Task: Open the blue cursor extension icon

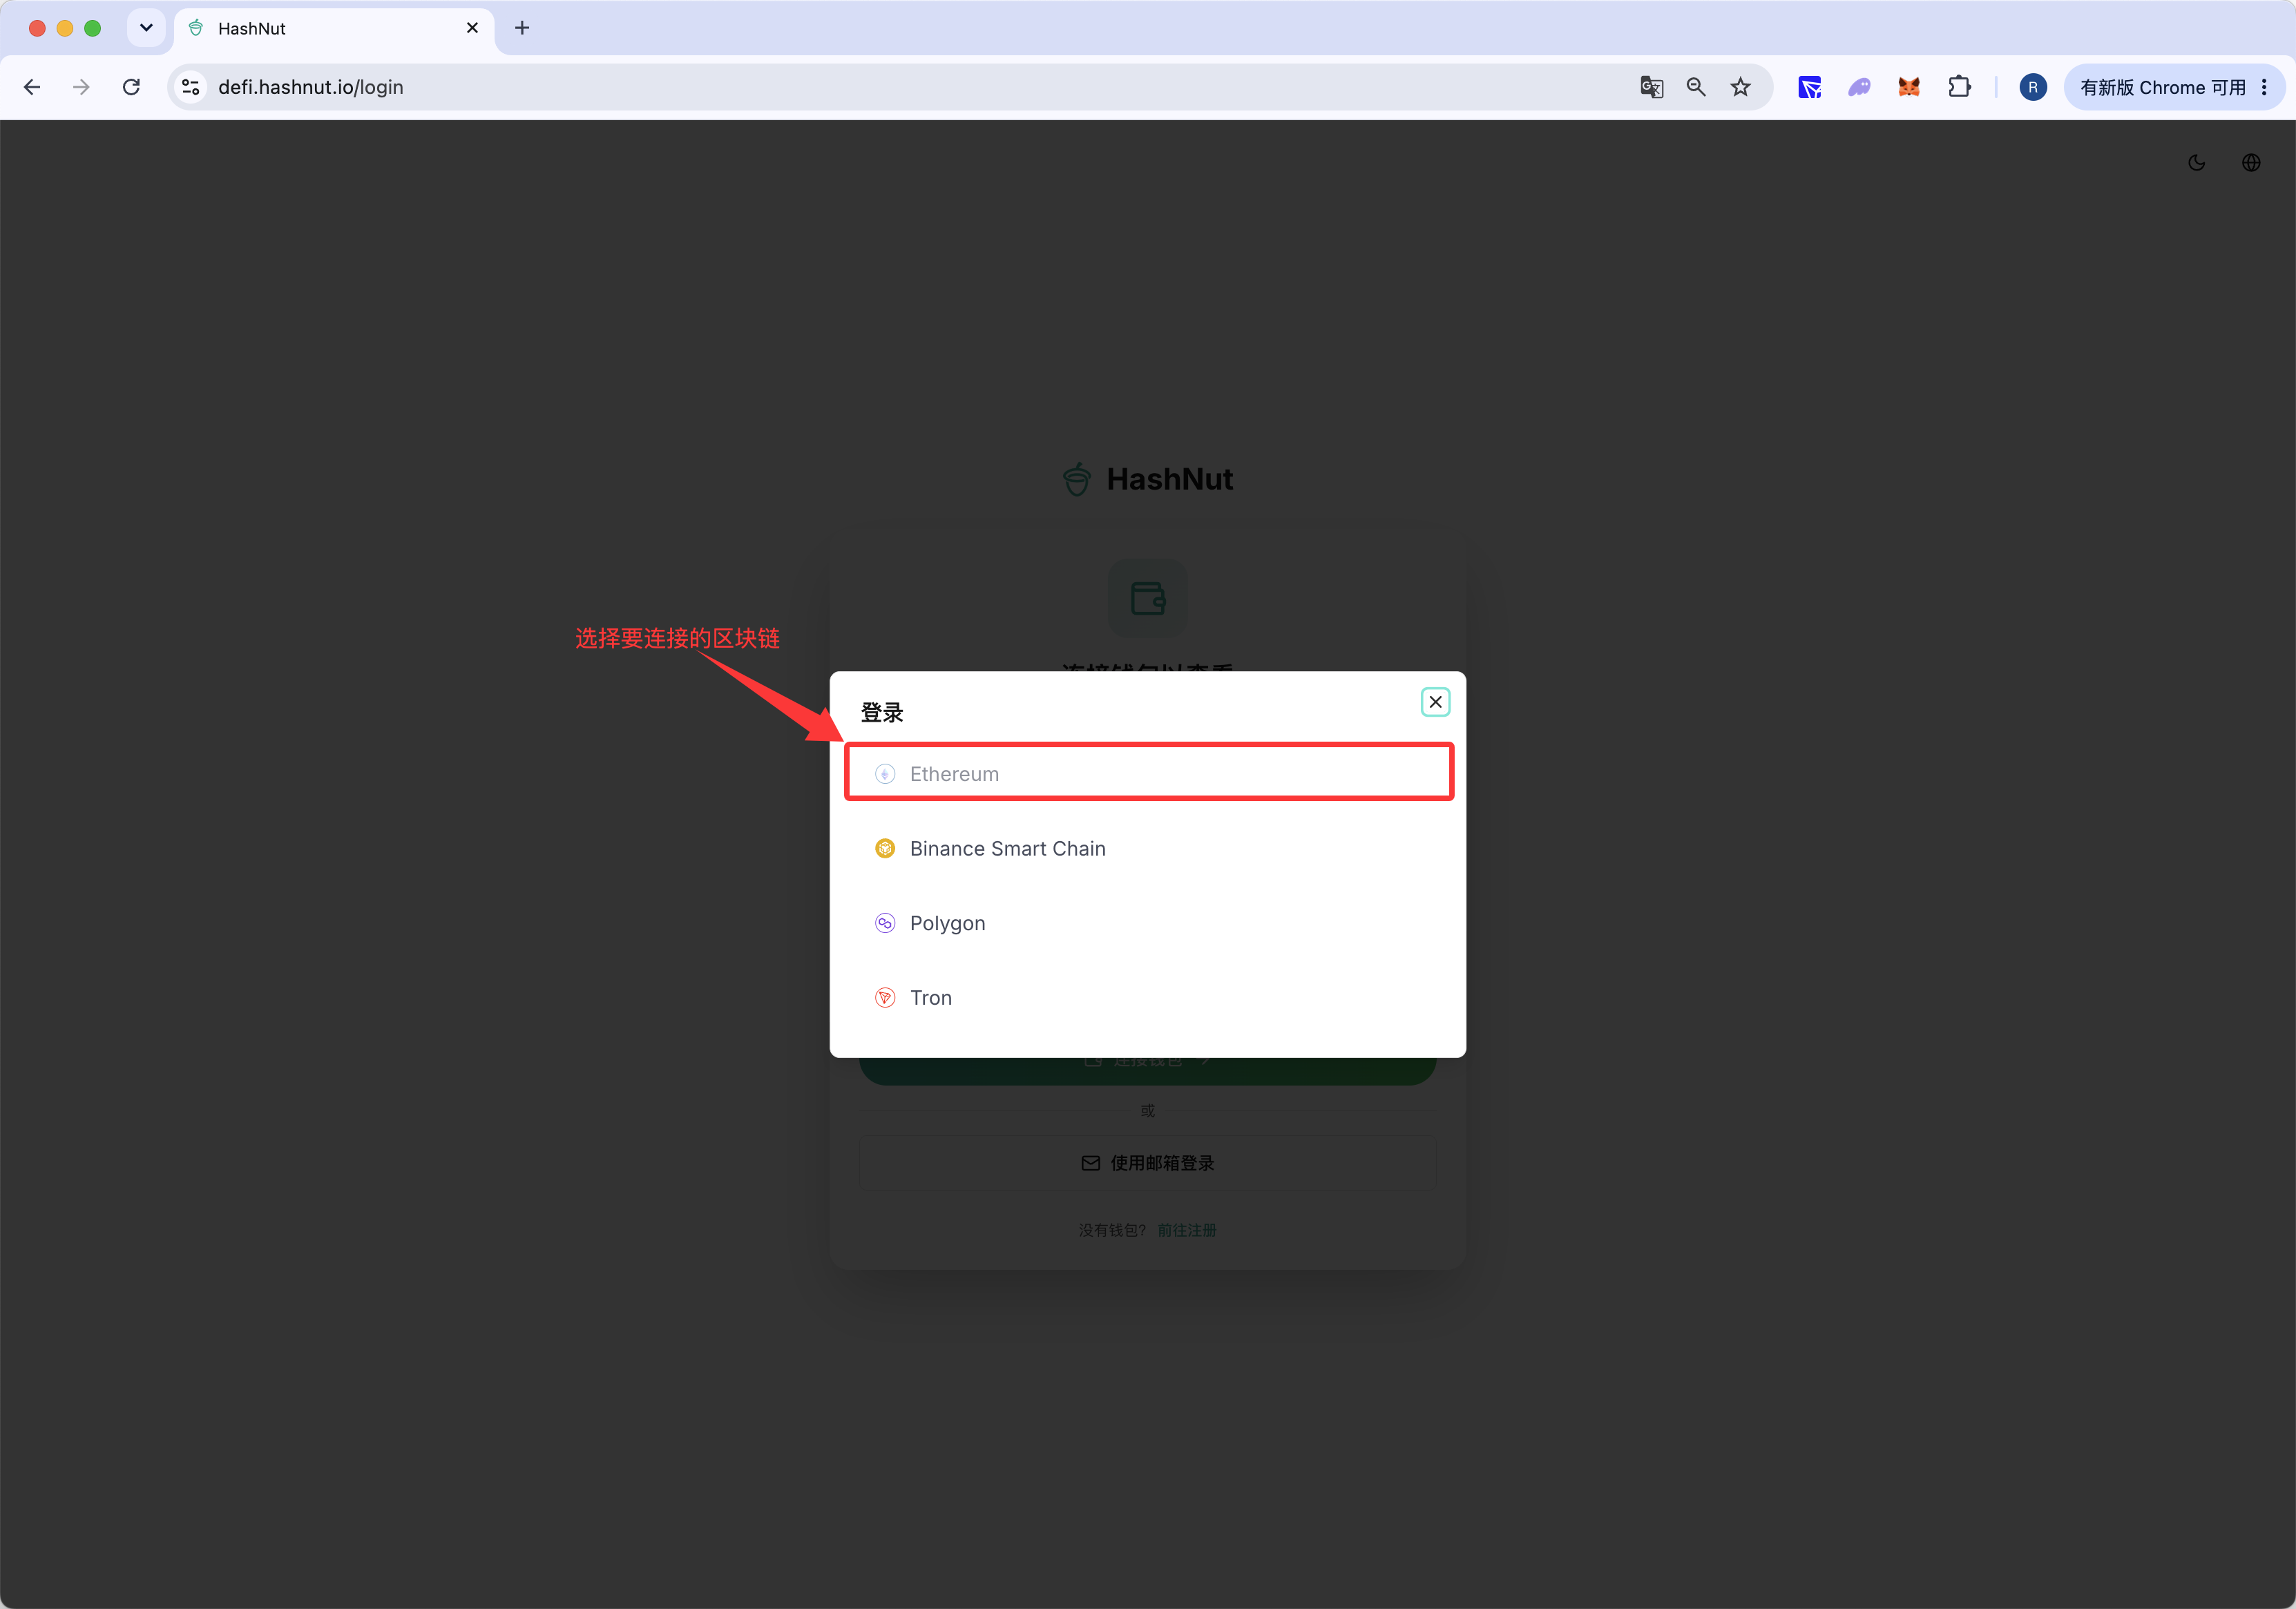Action: point(1810,87)
